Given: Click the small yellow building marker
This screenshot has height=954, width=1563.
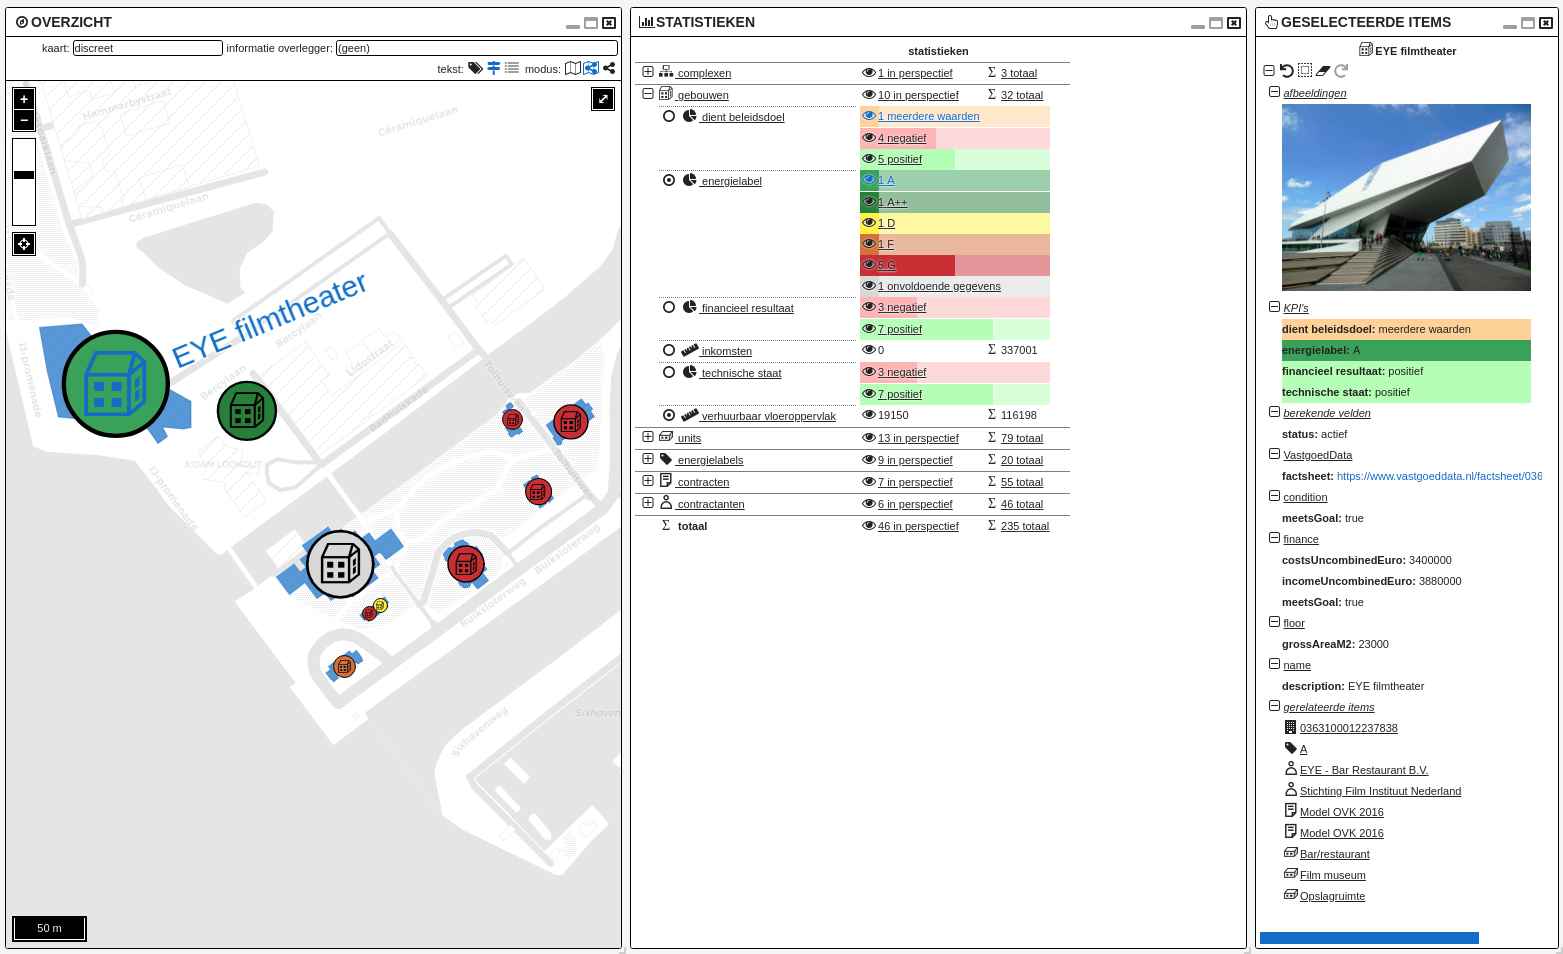Looking at the screenshot, I should tap(380, 605).
